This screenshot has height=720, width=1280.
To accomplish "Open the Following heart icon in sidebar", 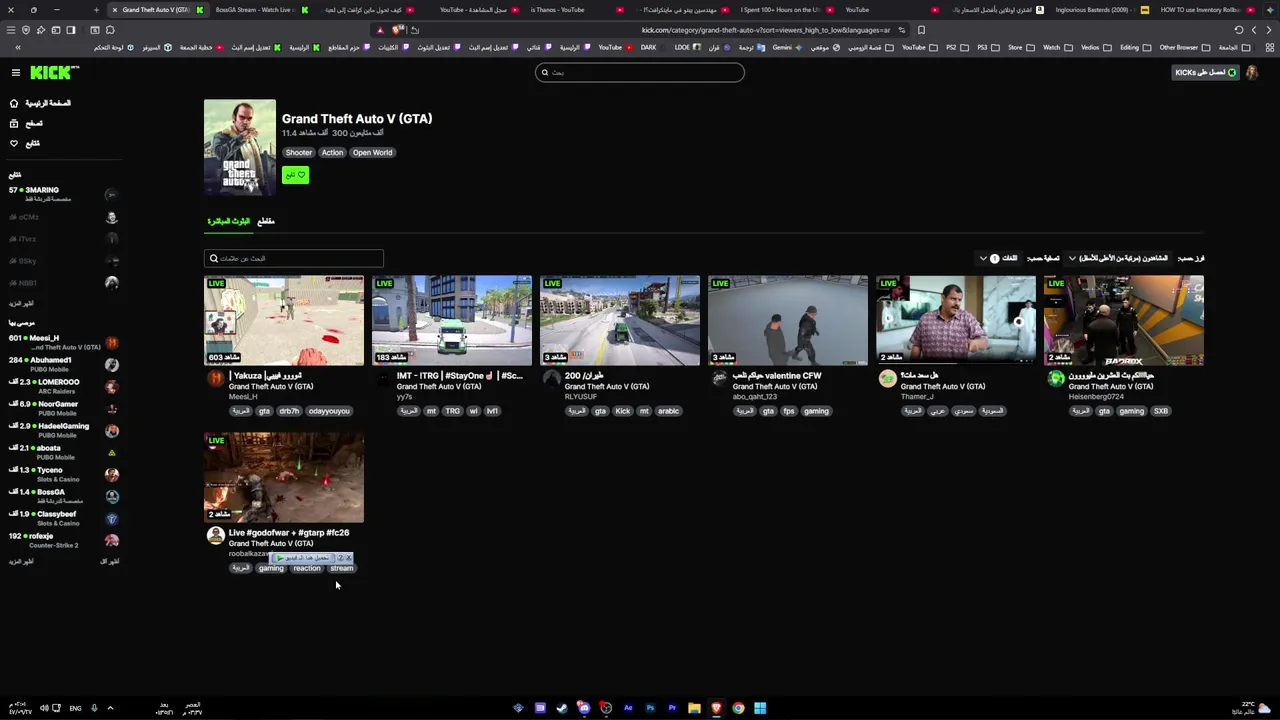I will [14, 143].
